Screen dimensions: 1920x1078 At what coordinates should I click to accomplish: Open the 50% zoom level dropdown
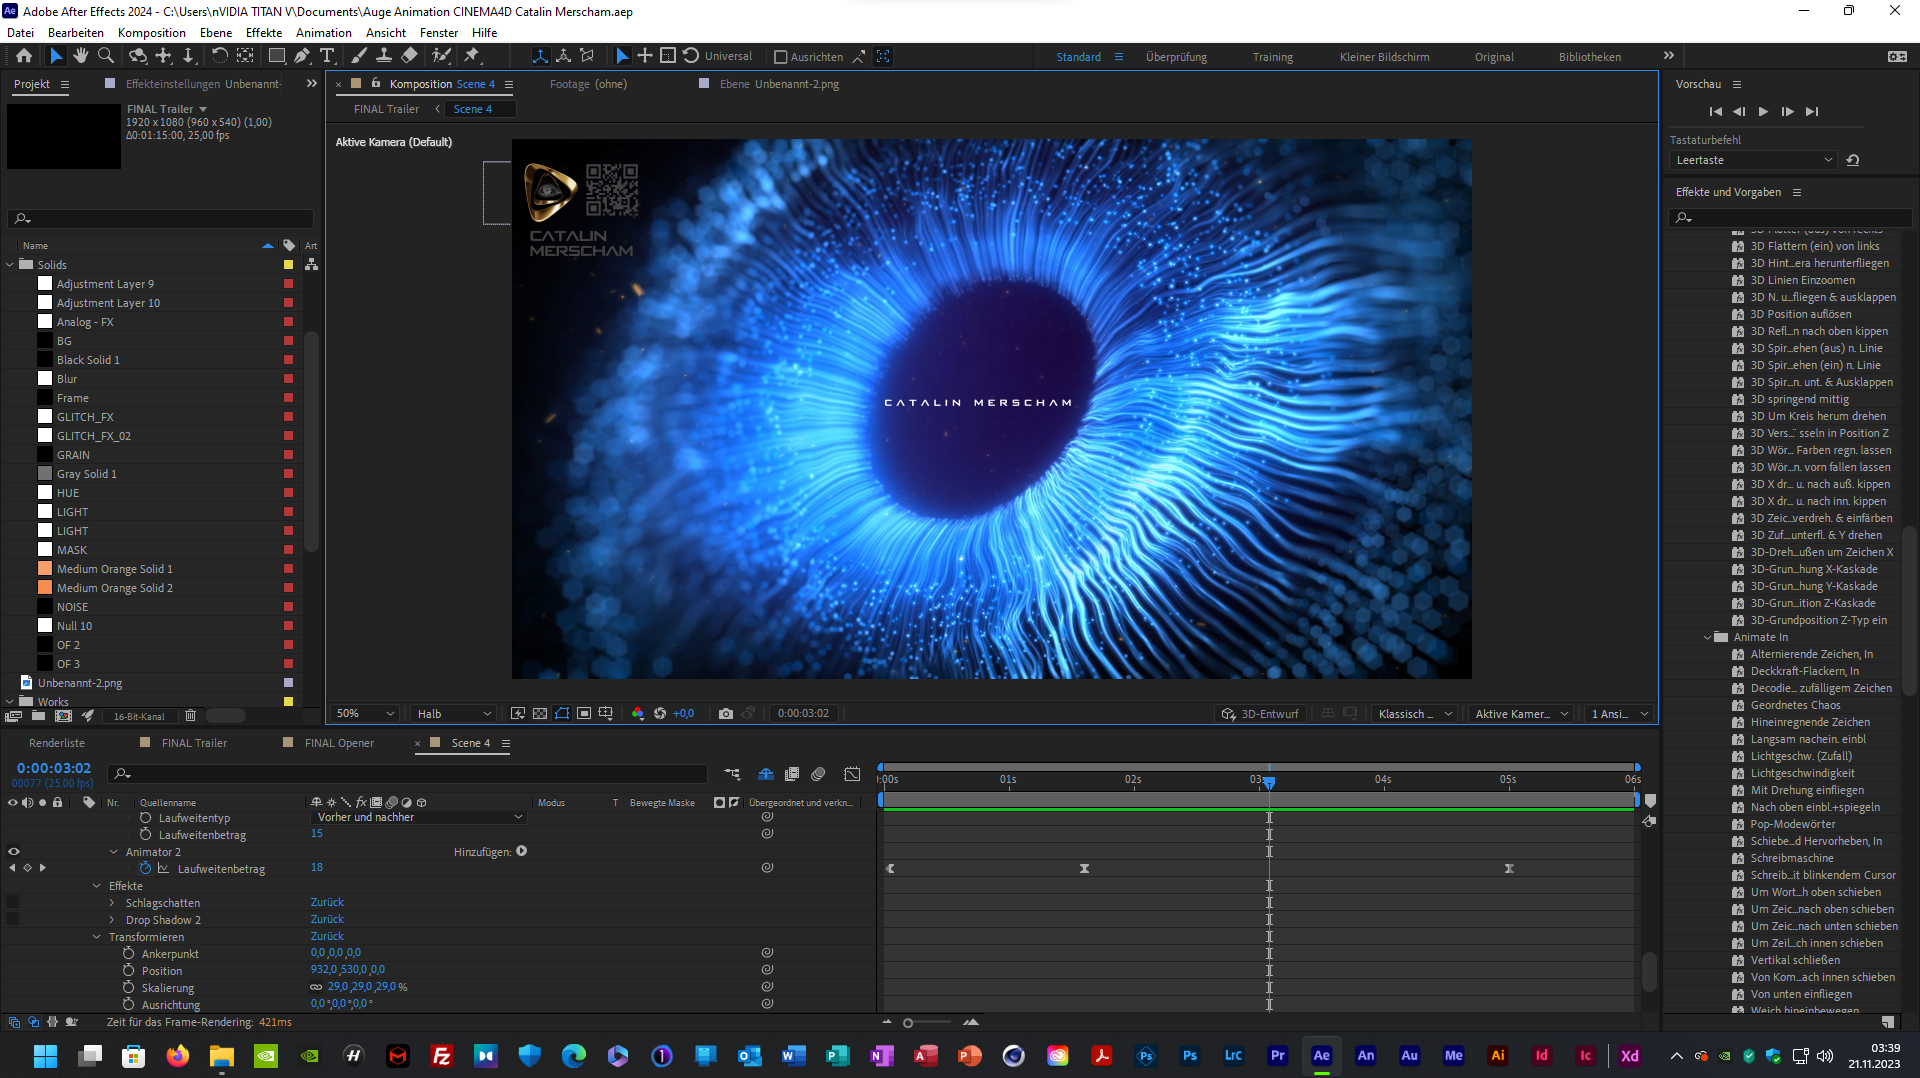(365, 714)
